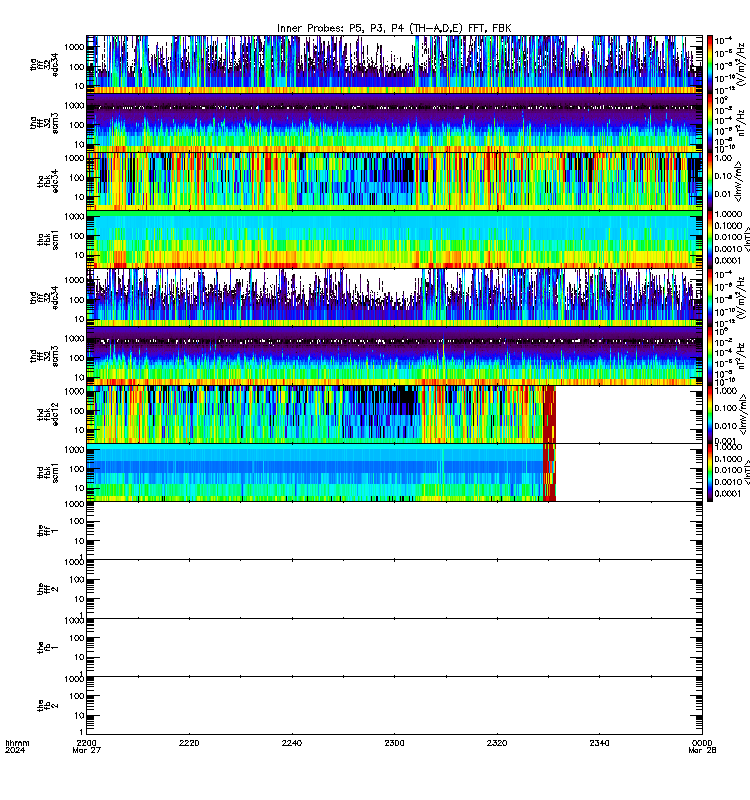Click inside the tha fff 32 scm3 spectrogram

[394, 123]
